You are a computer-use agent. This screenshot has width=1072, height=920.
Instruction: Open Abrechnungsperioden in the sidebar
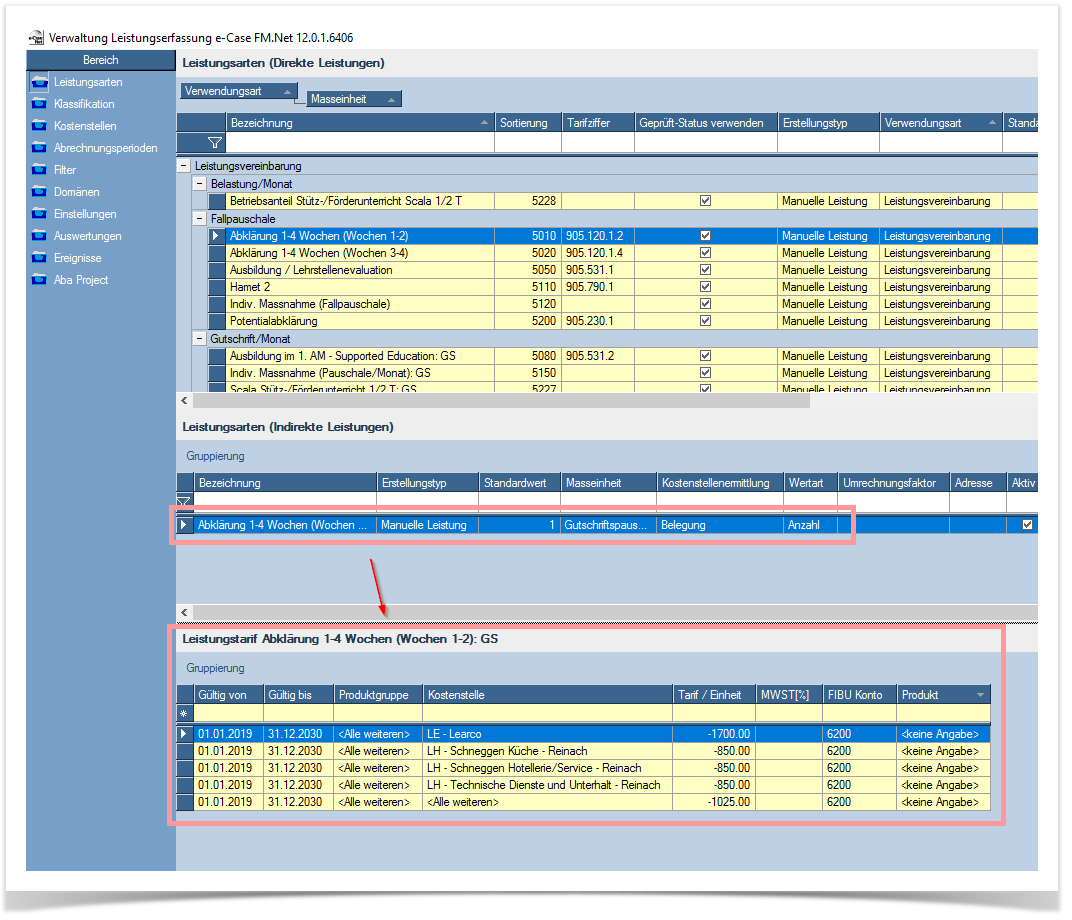click(105, 148)
